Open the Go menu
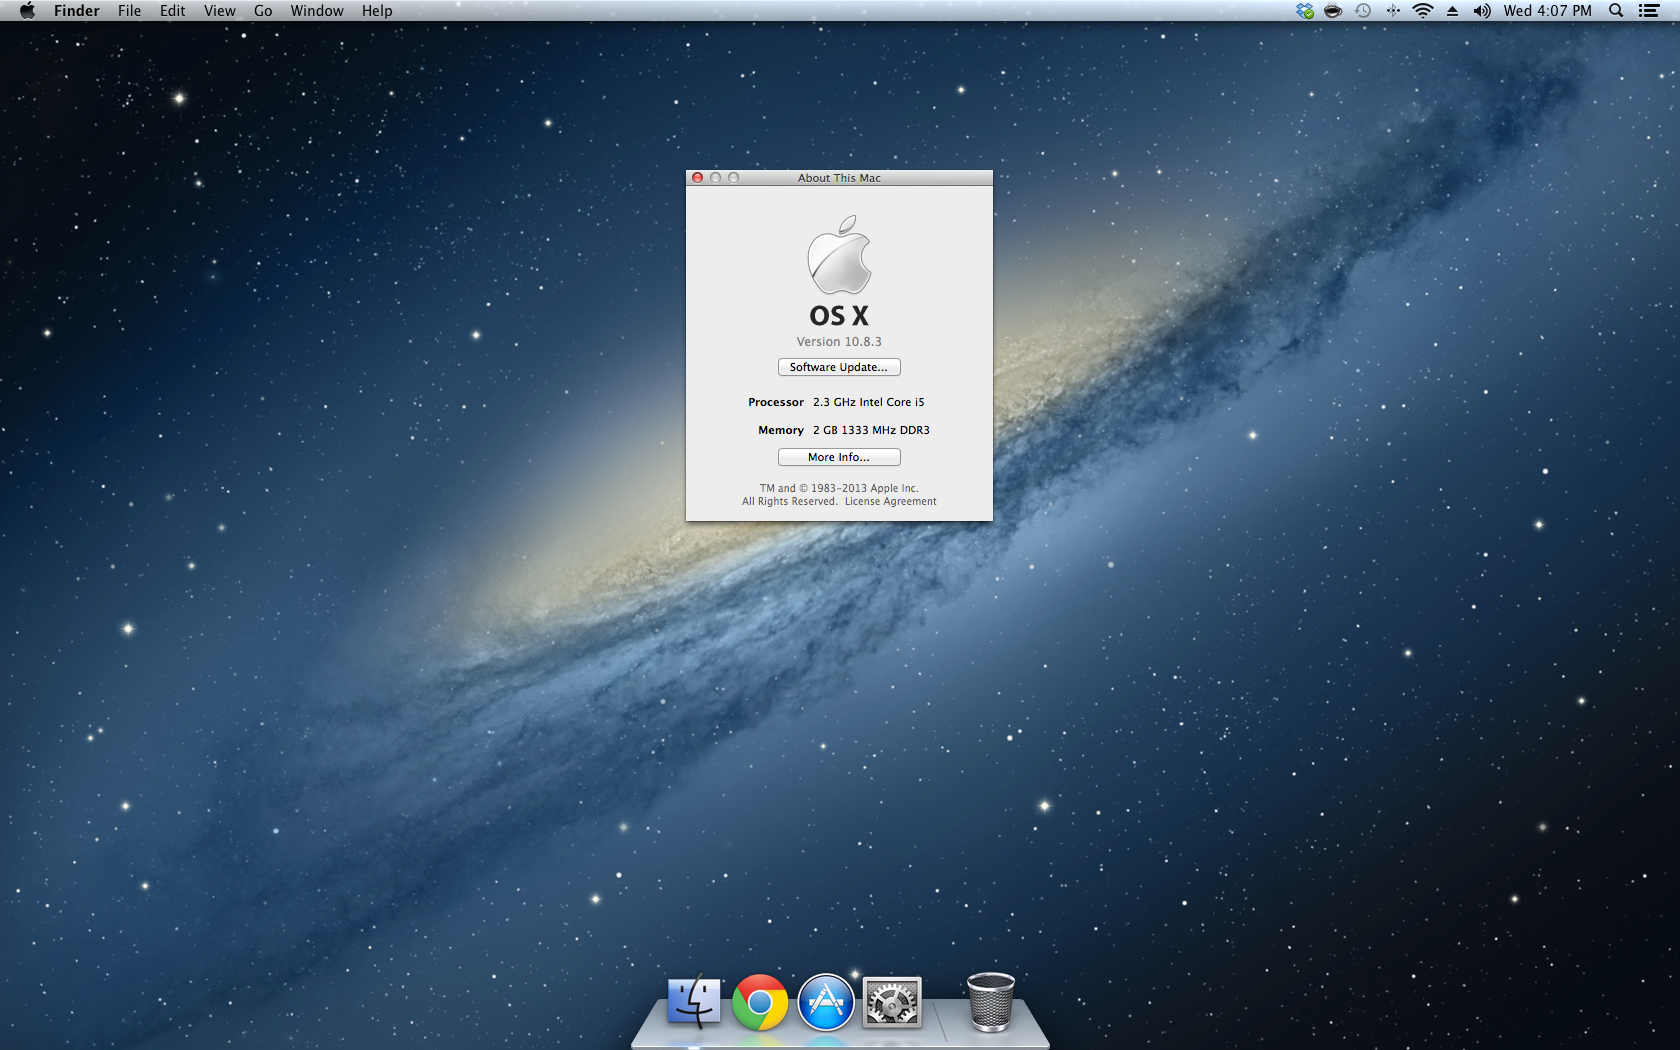 pos(263,11)
